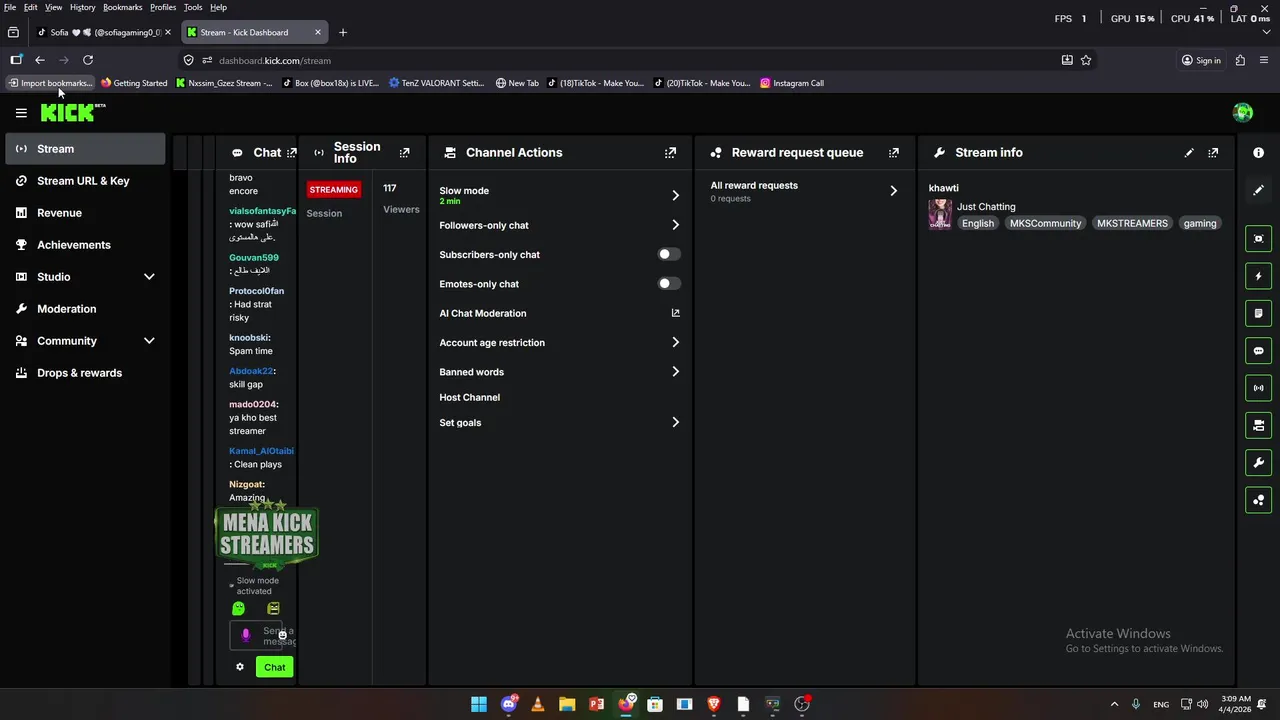This screenshot has width=1280, height=720.
Task: Click the MKSCommunity tag
Action: [x=1045, y=223]
